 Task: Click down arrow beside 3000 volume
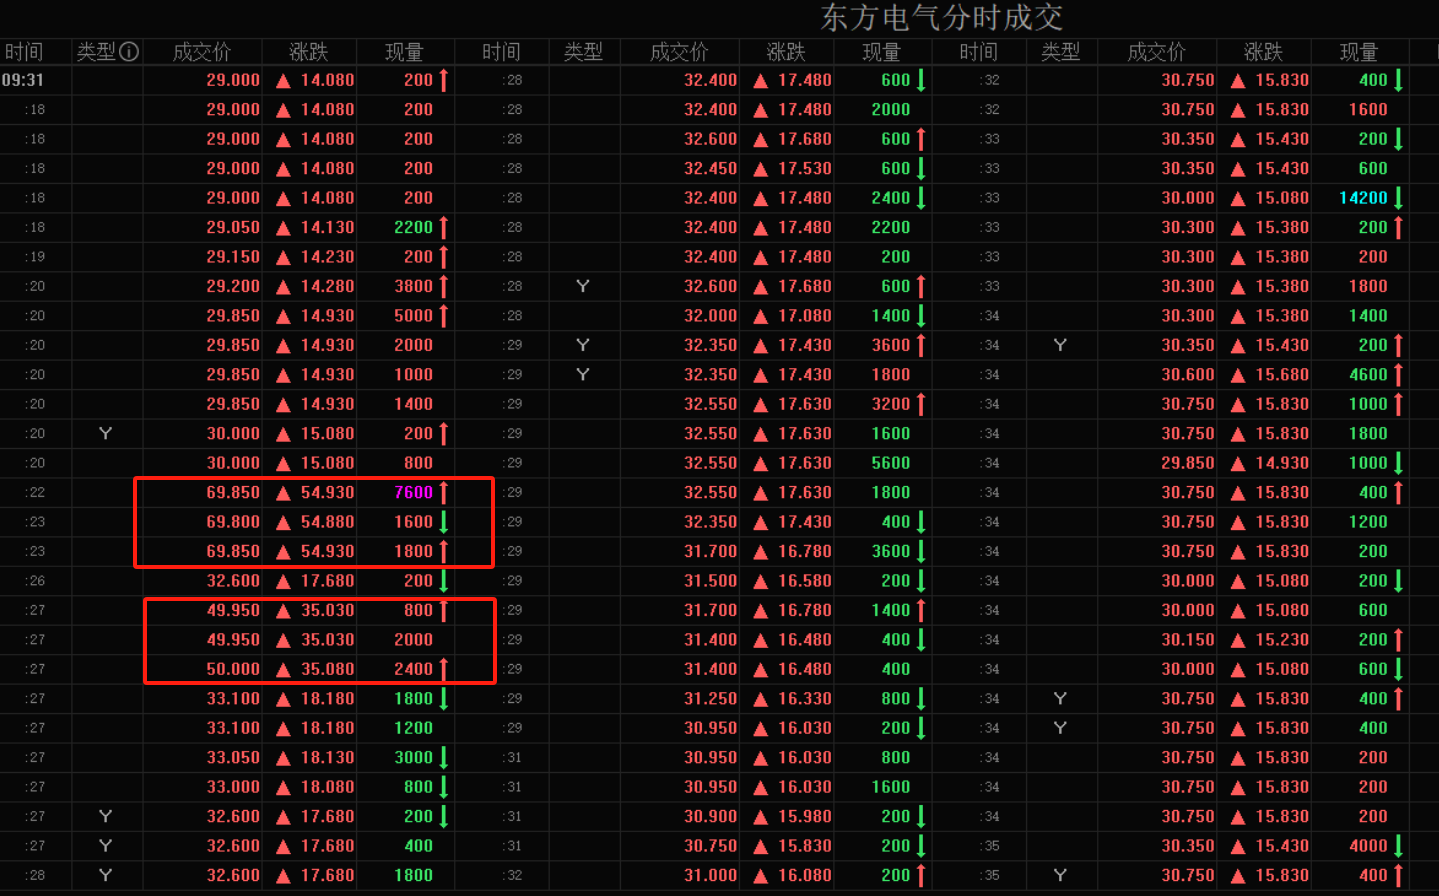[444, 758]
